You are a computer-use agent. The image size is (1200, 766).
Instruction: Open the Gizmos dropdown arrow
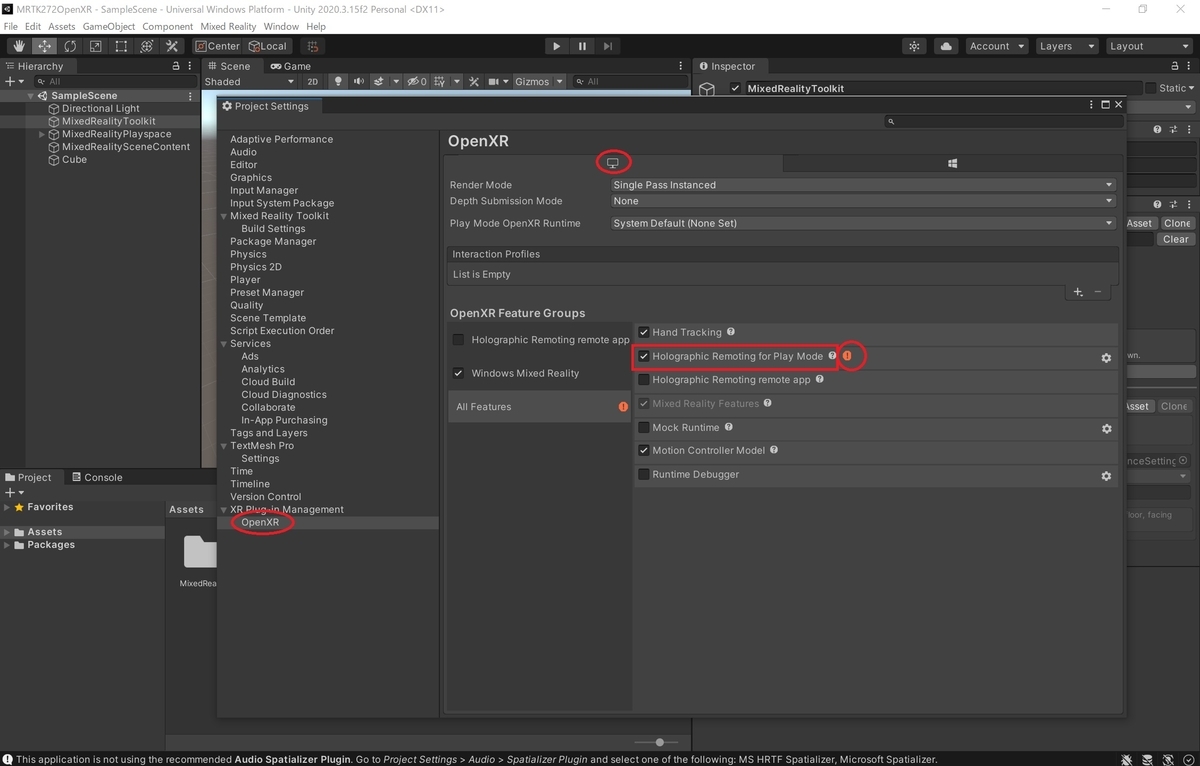click(560, 82)
